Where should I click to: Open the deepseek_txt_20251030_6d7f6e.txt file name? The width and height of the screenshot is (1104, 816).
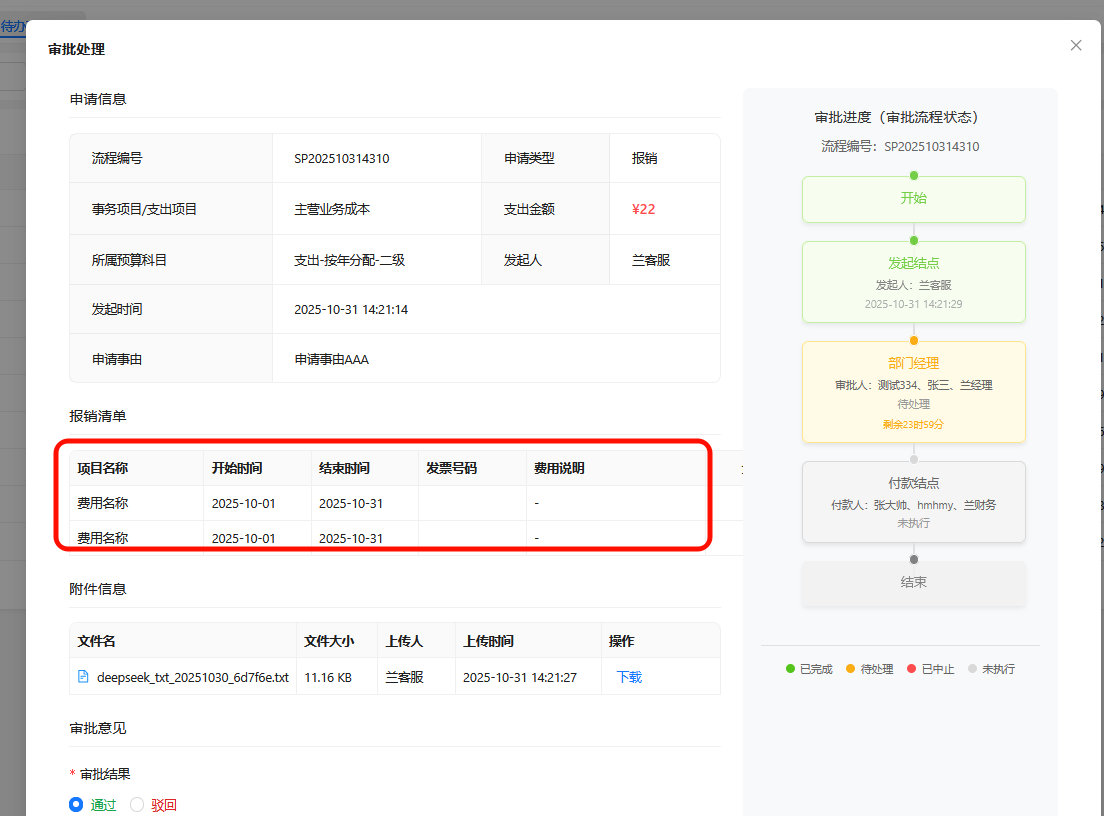click(192, 677)
